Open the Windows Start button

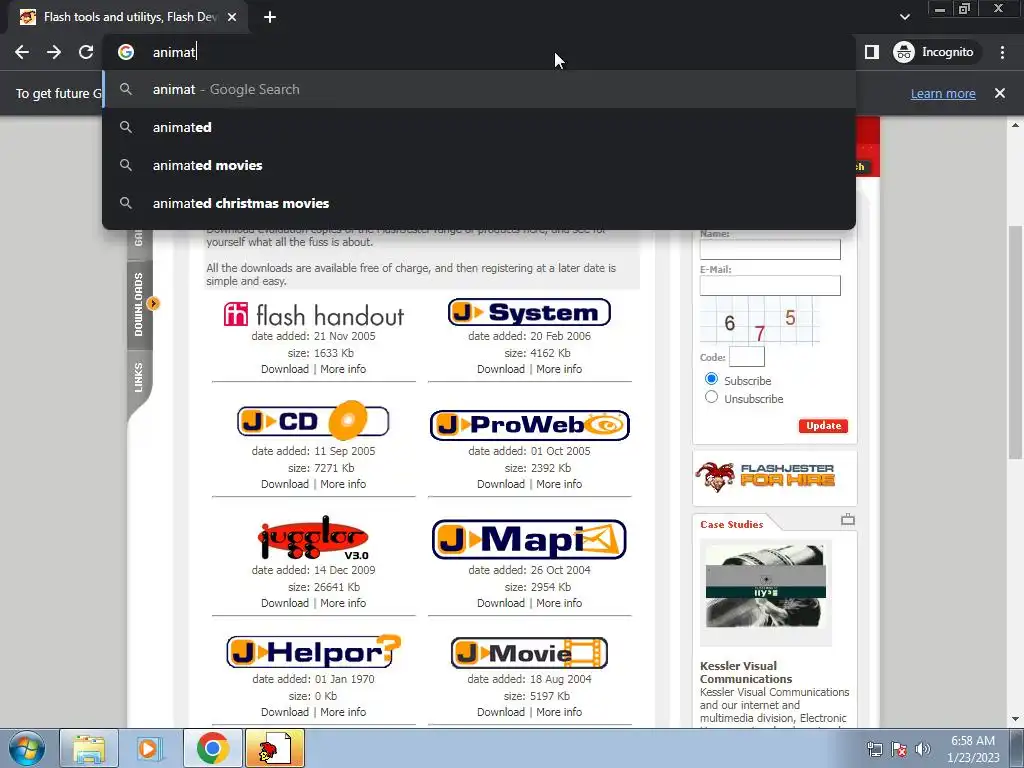coord(27,748)
